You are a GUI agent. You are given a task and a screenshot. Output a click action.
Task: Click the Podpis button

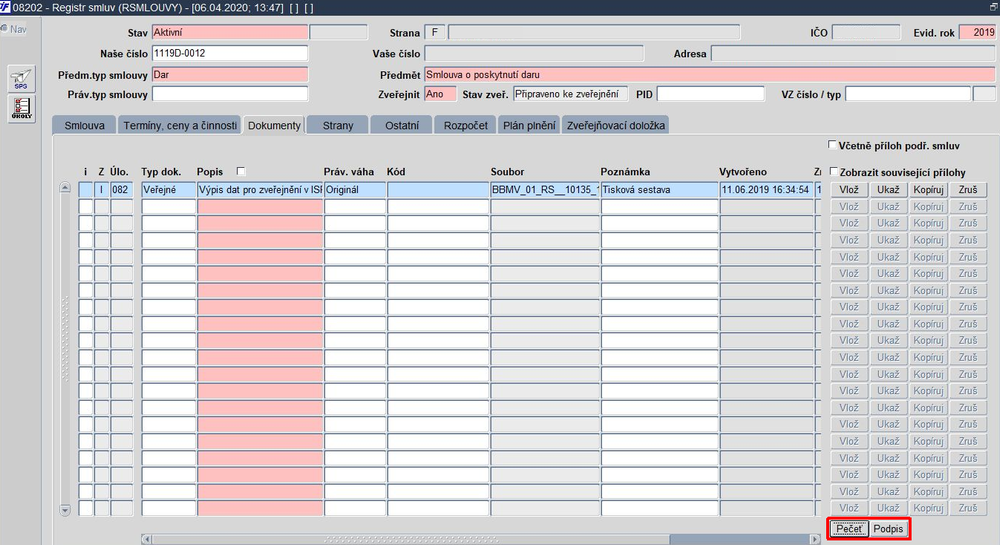coord(888,528)
